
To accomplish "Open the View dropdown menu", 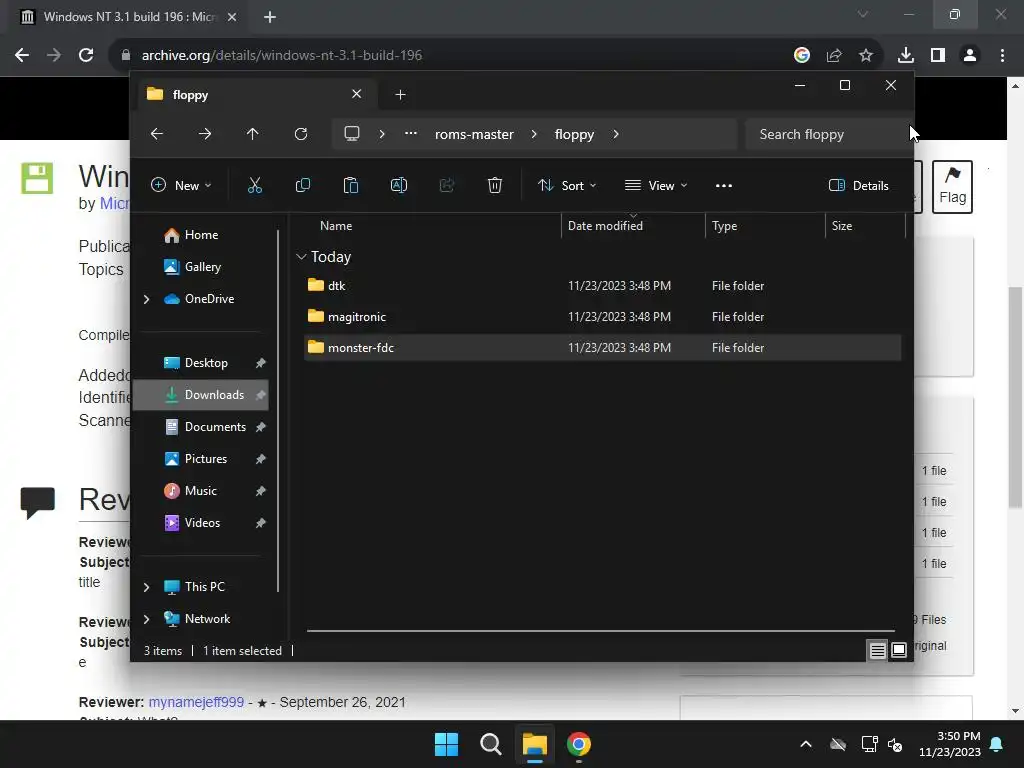I will [656, 185].
